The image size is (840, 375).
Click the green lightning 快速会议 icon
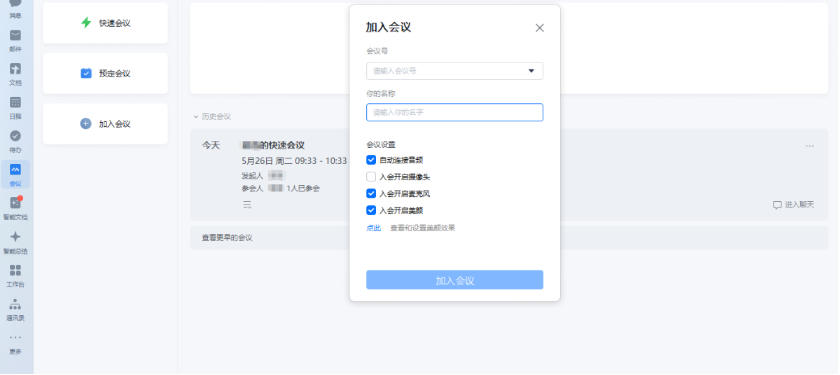pyautogui.click(x=86, y=22)
